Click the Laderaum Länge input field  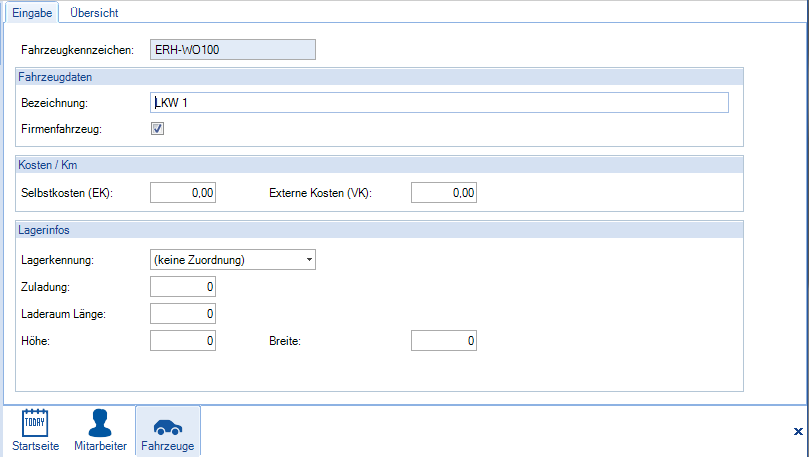[x=183, y=314]
